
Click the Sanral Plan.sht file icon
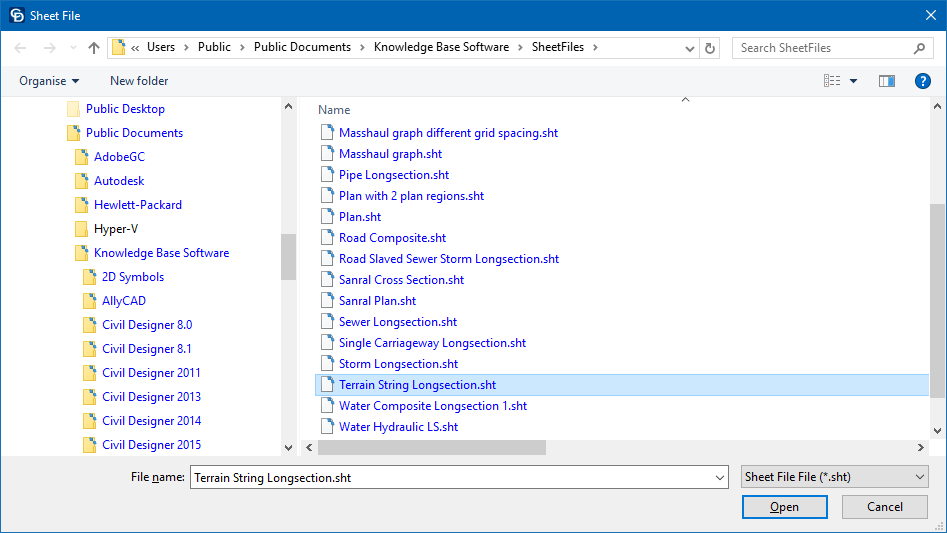(326, 301)
